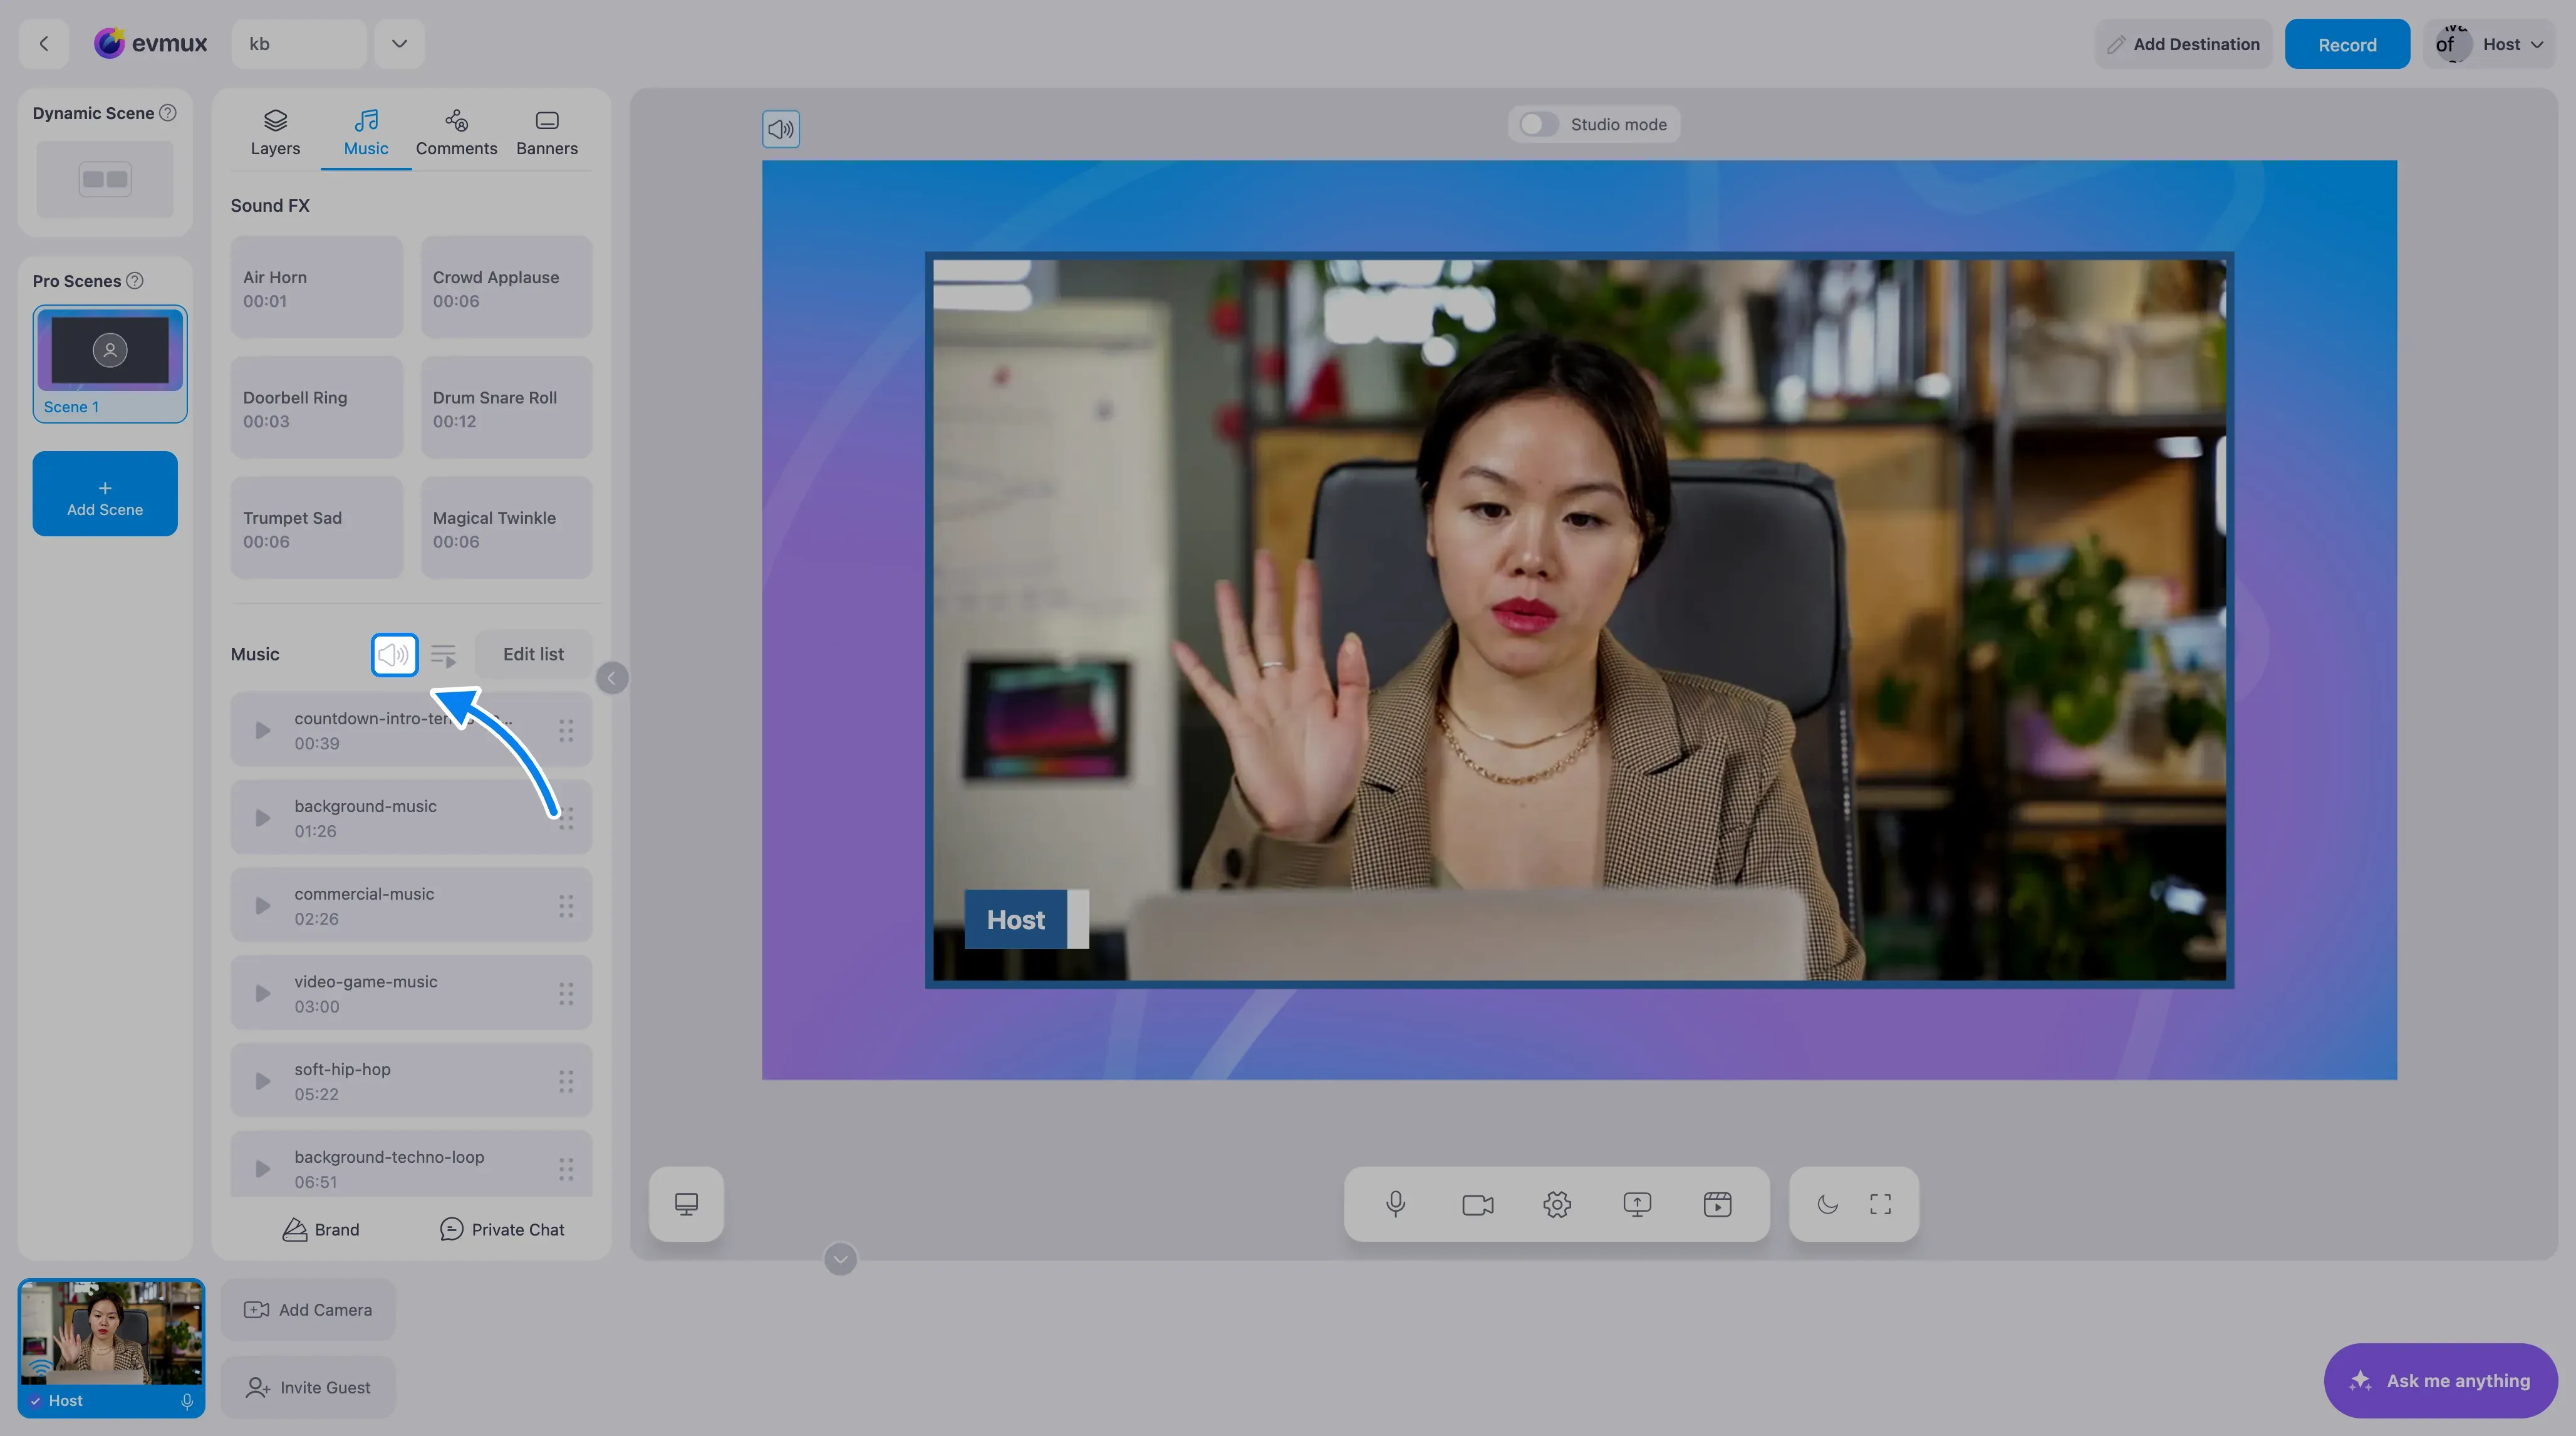Image resolution: width=2576 pixels, height=1436 pixels.
Task: Click the share screen icon
Action: pyautogui.click(x=1637, y=1204)
